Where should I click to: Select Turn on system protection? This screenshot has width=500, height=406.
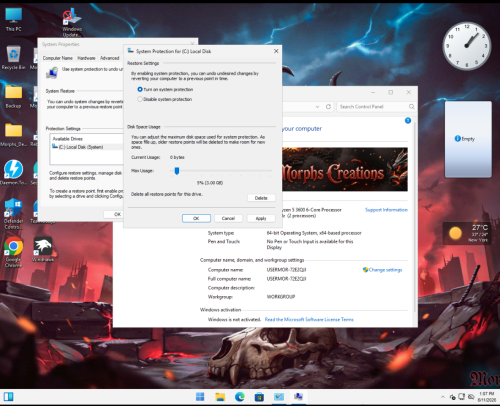pyautogui.click(x=165, y=89)
